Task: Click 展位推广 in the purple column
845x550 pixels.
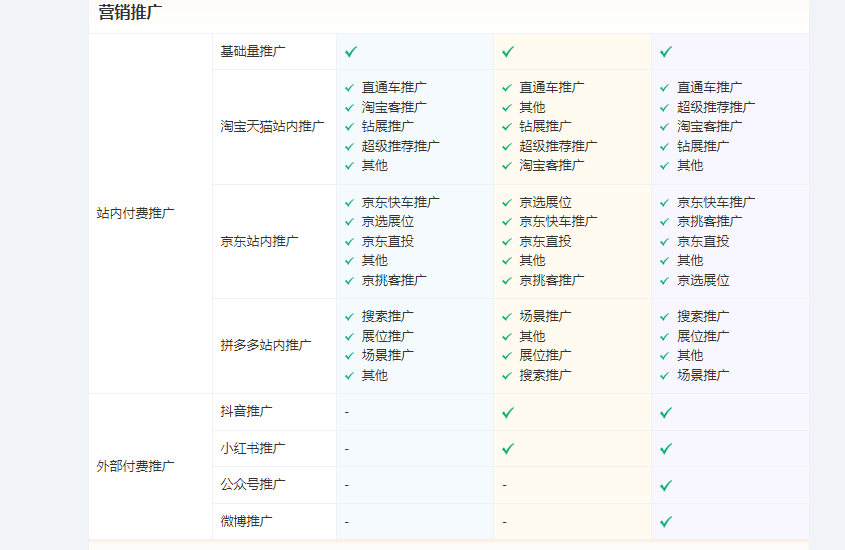Action: click(703, 336)
